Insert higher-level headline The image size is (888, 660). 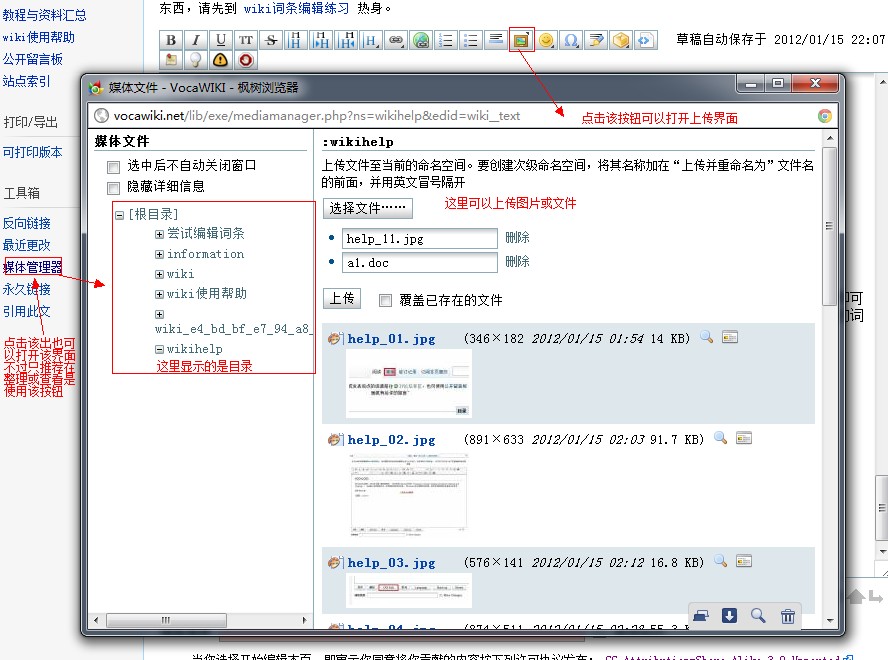(345, 40)
